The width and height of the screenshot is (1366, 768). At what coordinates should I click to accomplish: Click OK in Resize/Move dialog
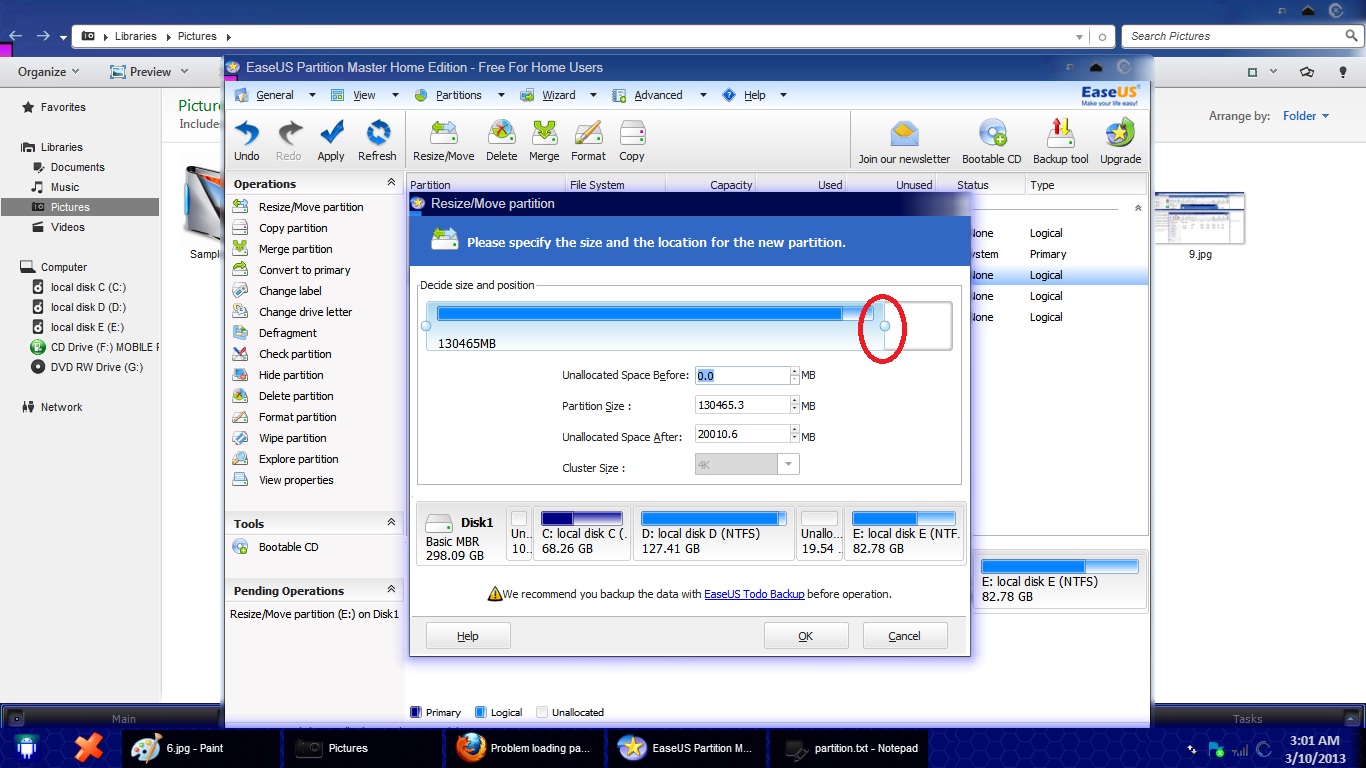click(x=806, y=636)
